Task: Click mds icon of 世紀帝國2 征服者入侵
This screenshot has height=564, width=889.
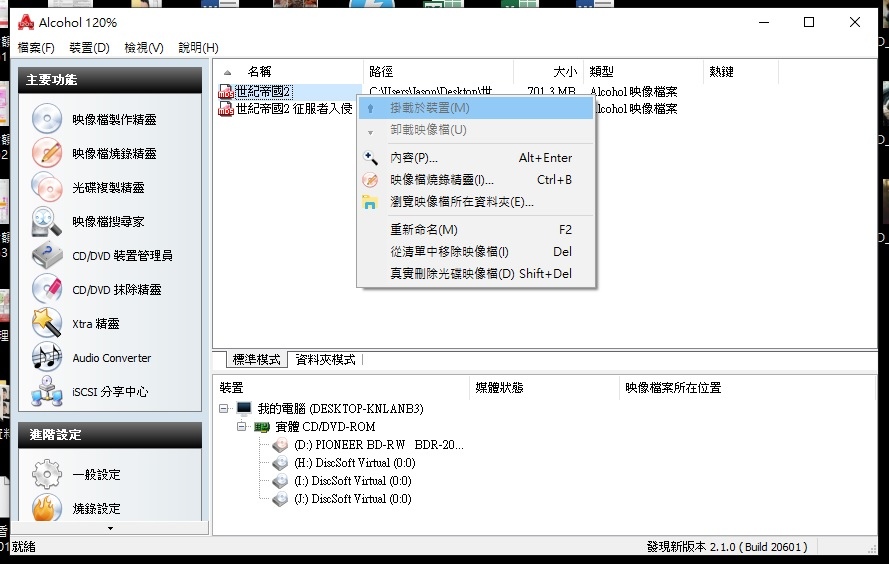Action: pos(226,108)
